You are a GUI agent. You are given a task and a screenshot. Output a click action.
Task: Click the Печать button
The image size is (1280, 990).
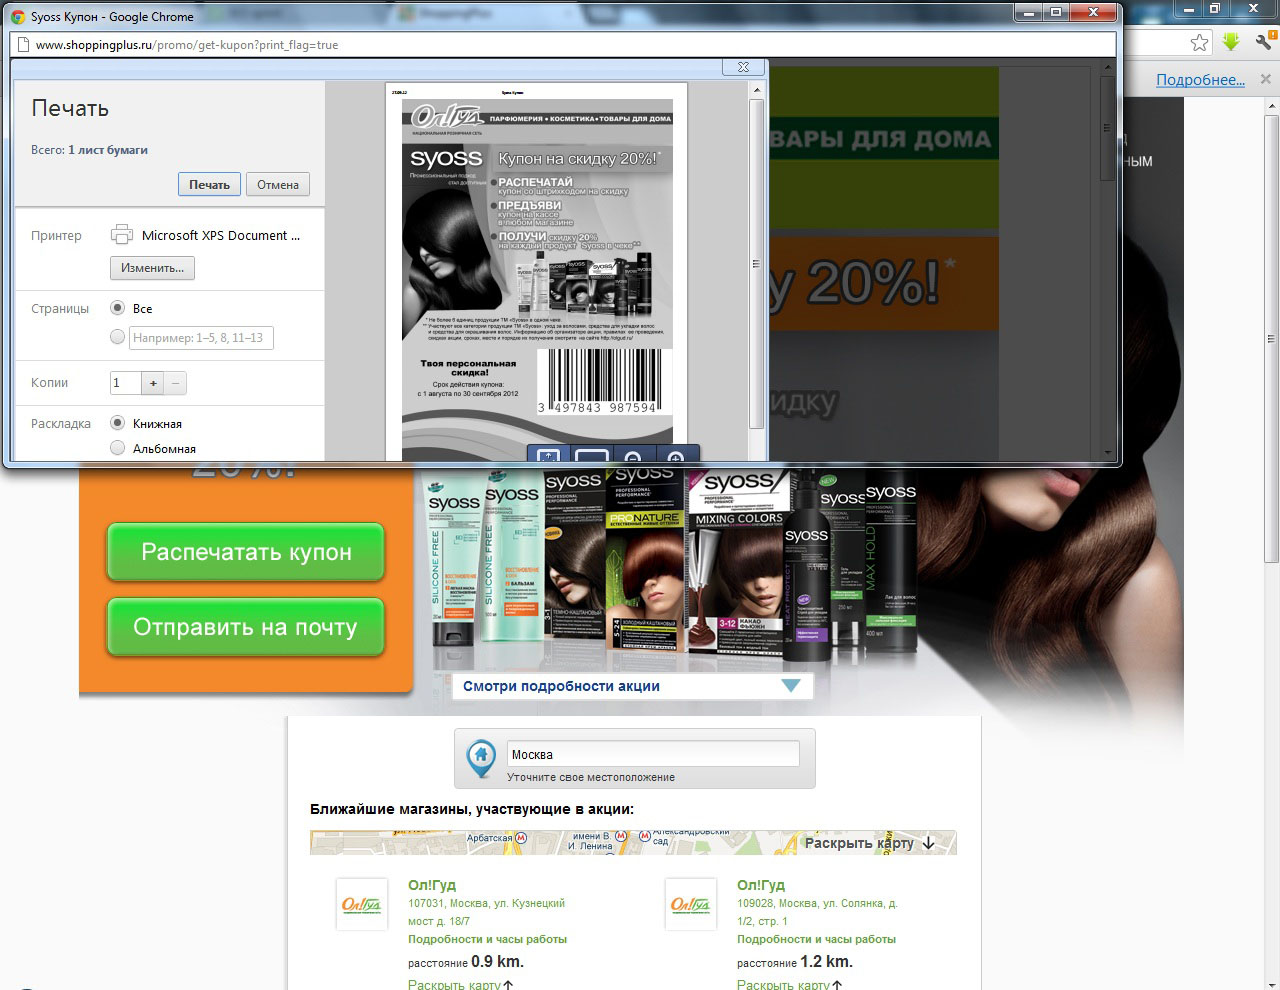(x=209, y=184)
